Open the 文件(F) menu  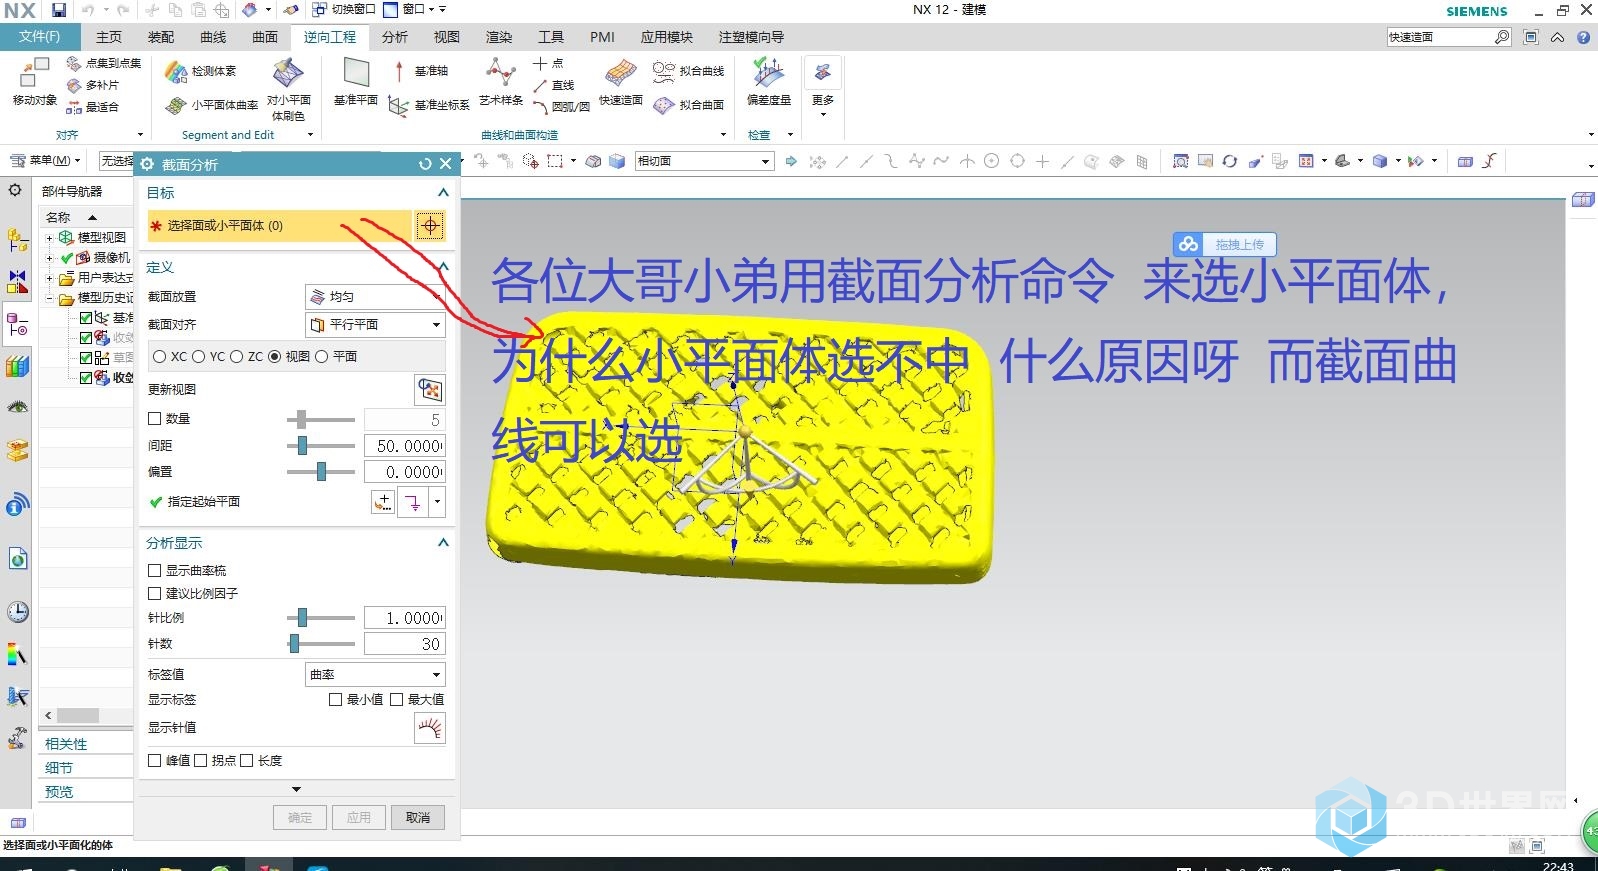click(39, 37)
